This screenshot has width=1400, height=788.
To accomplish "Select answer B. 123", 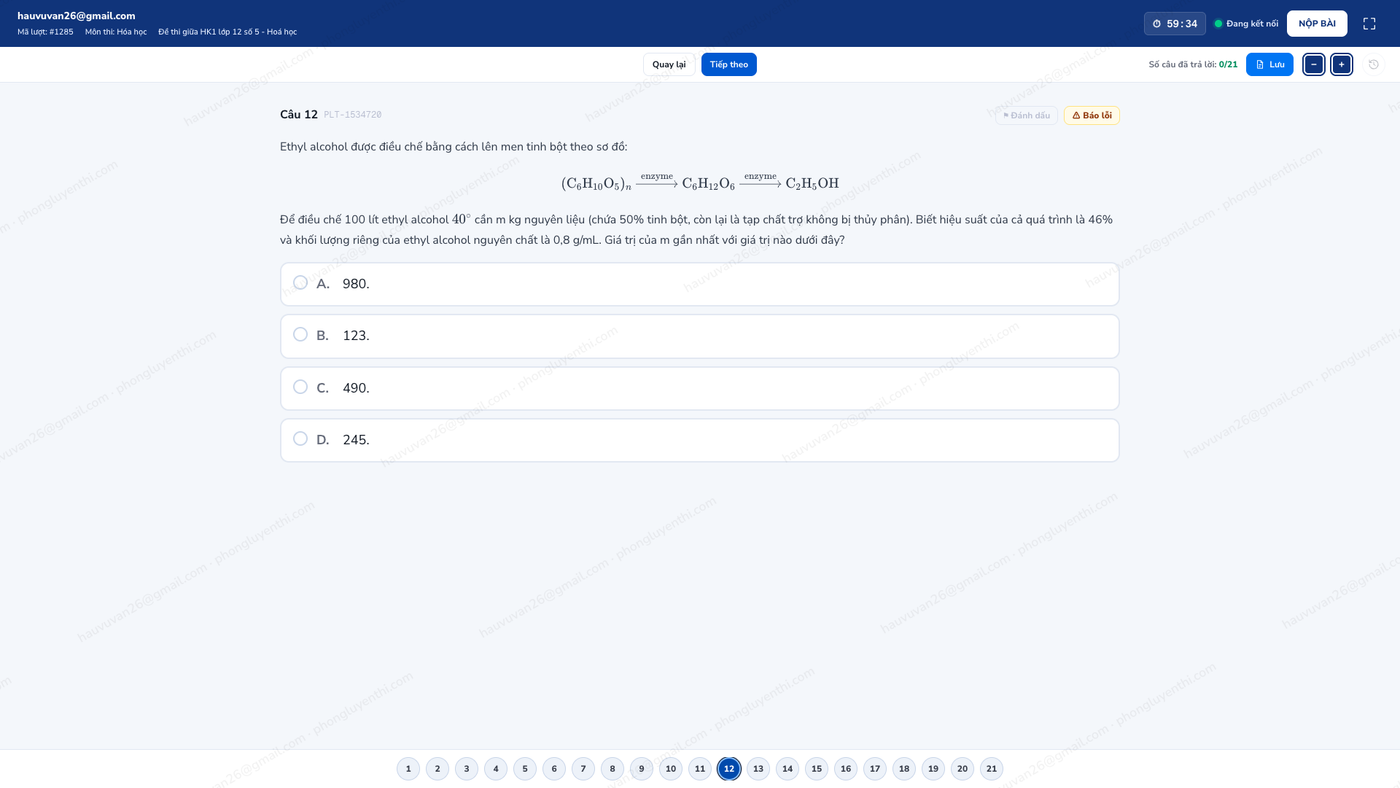I will (x=700, y=336).
